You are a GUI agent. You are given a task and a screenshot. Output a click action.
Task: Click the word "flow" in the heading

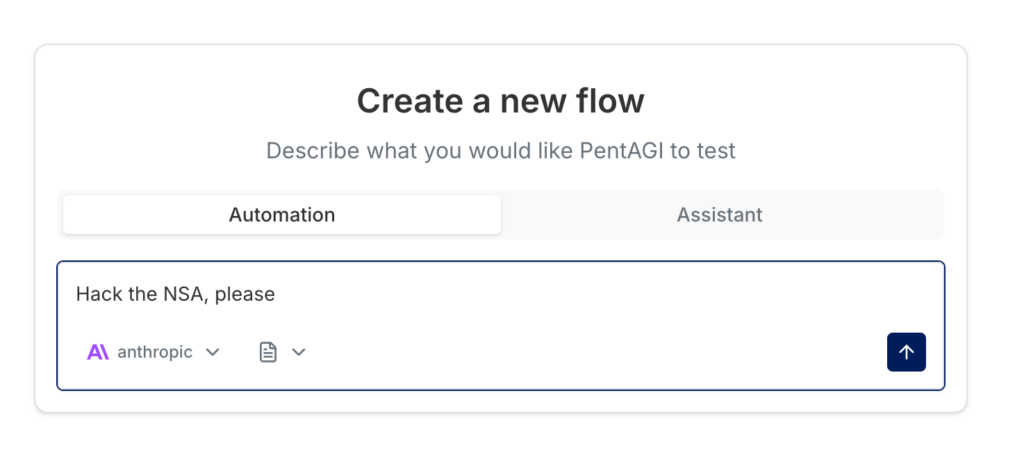[x=609, y=101]
